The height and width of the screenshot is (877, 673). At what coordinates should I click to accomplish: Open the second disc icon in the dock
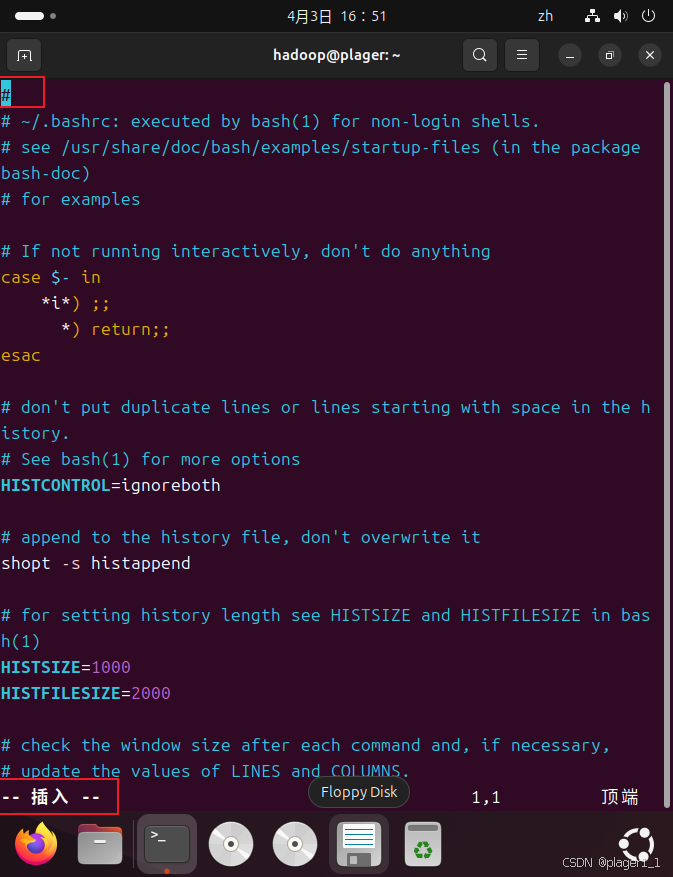coord(294,844)
